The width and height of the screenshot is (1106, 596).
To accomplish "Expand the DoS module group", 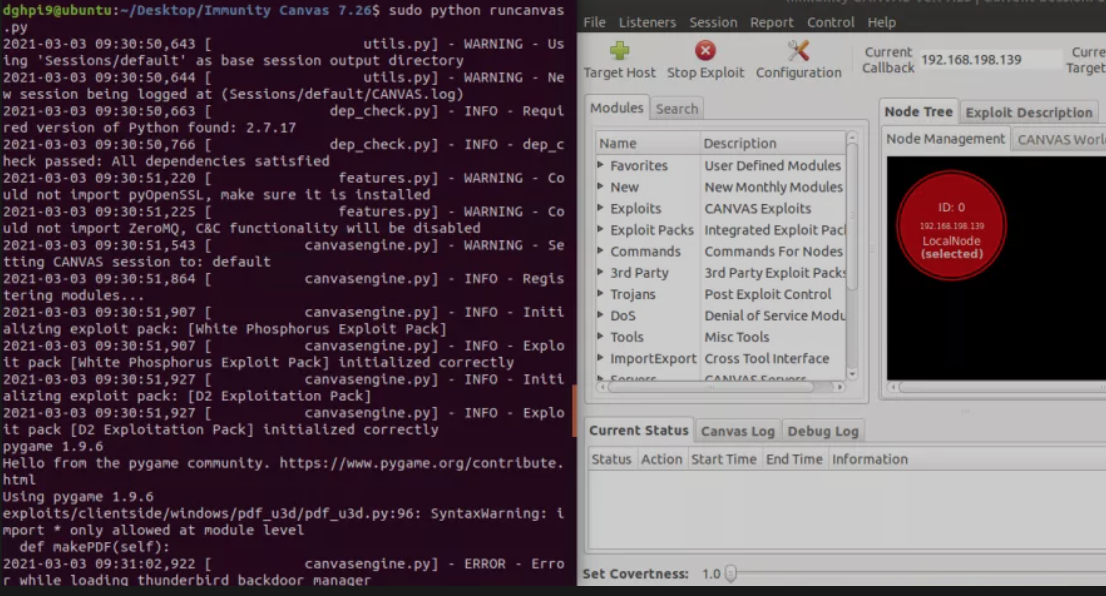I will [x=600, y=315].
